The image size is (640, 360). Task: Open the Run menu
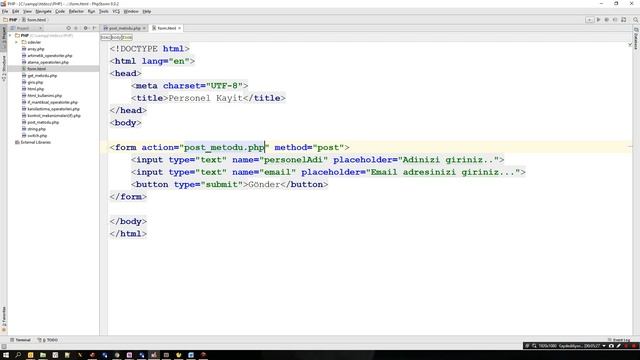91,11
